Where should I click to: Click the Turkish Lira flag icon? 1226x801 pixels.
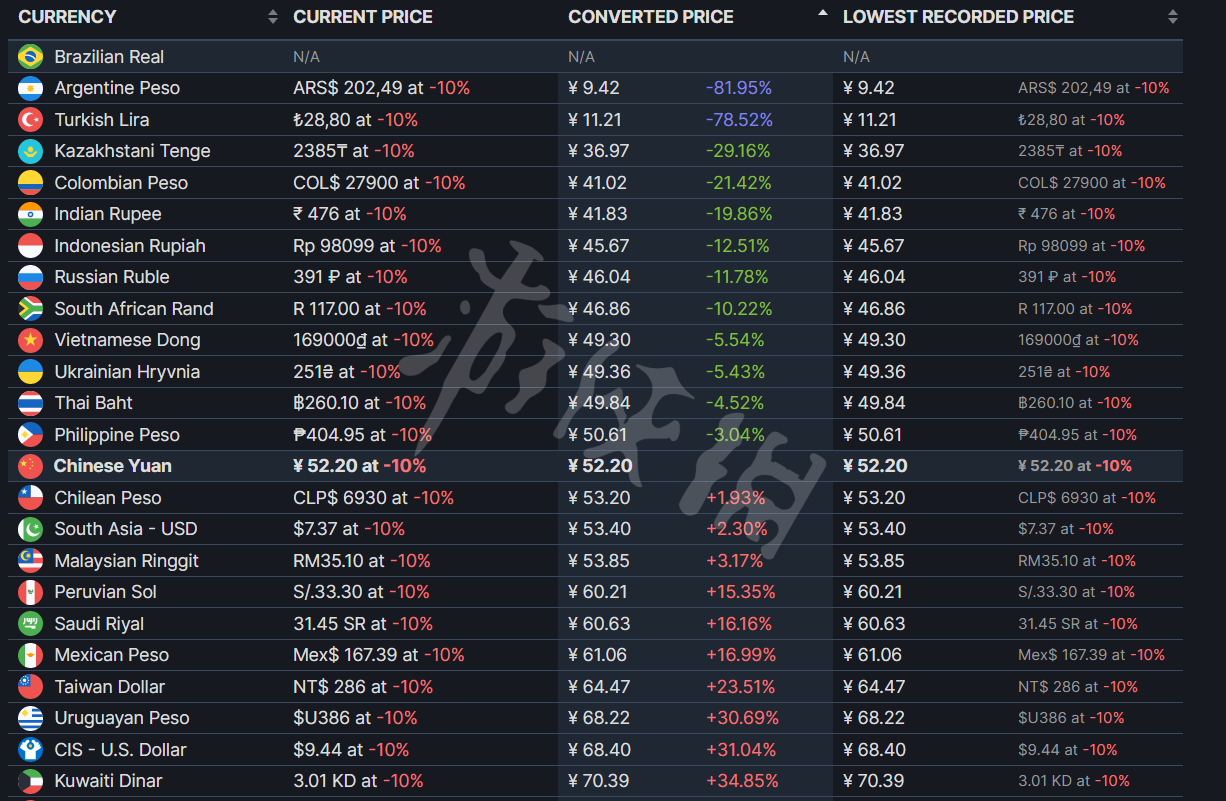30,120
